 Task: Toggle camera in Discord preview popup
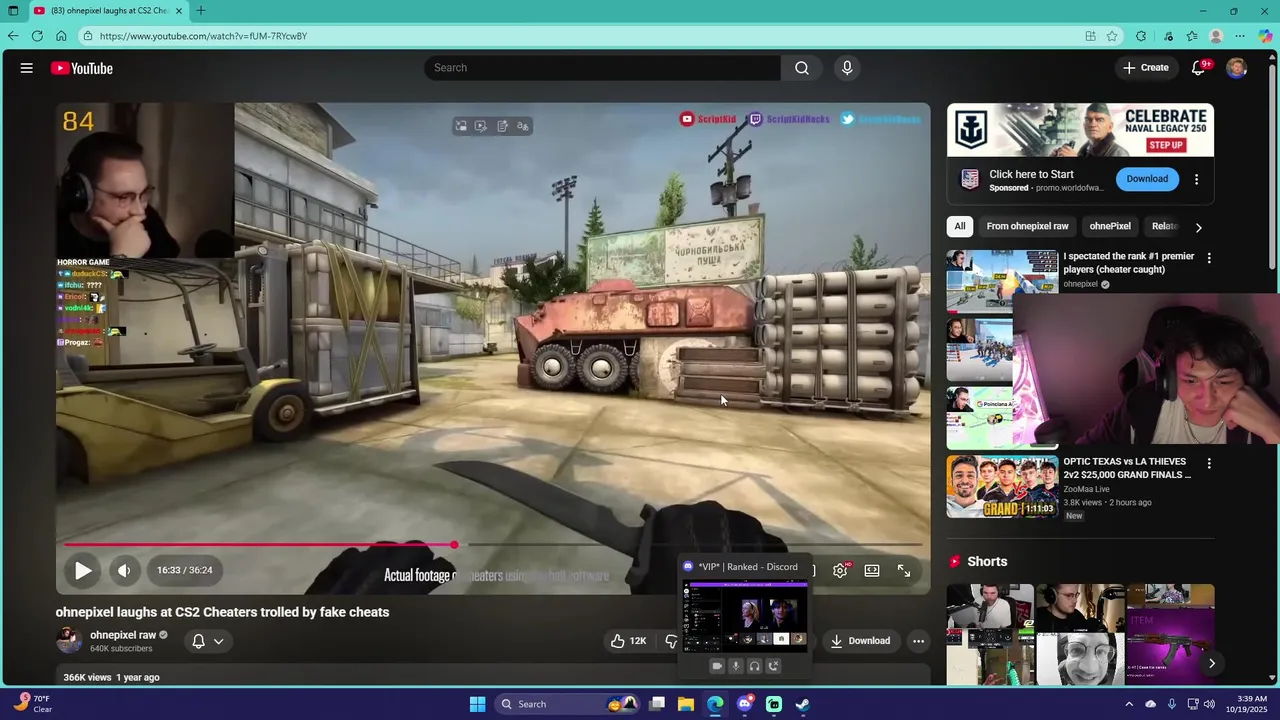coord(717,666)
